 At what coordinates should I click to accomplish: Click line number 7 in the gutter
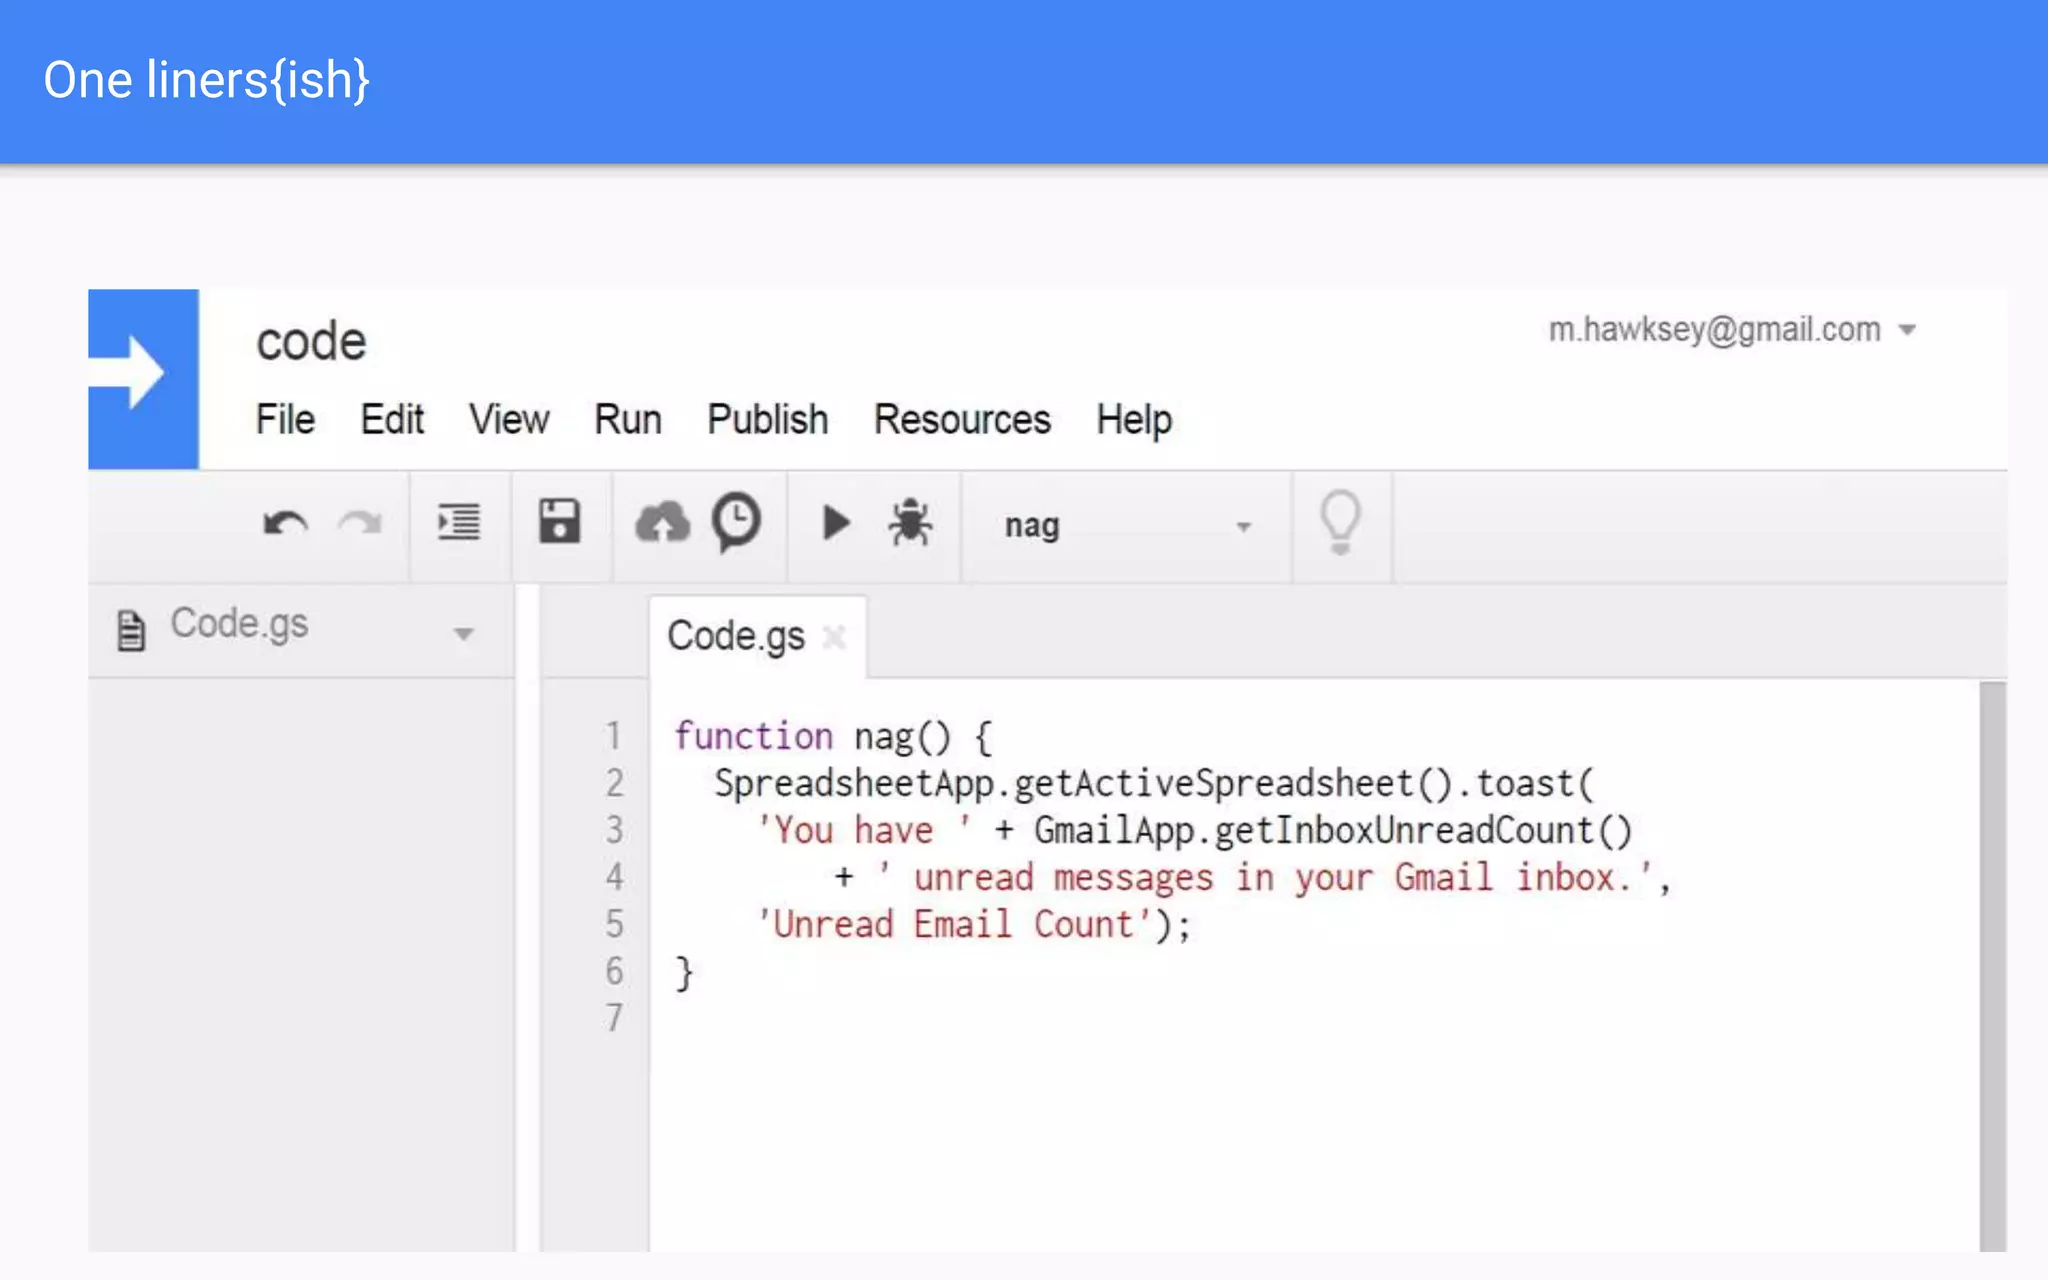click(x=614, y=1018)
